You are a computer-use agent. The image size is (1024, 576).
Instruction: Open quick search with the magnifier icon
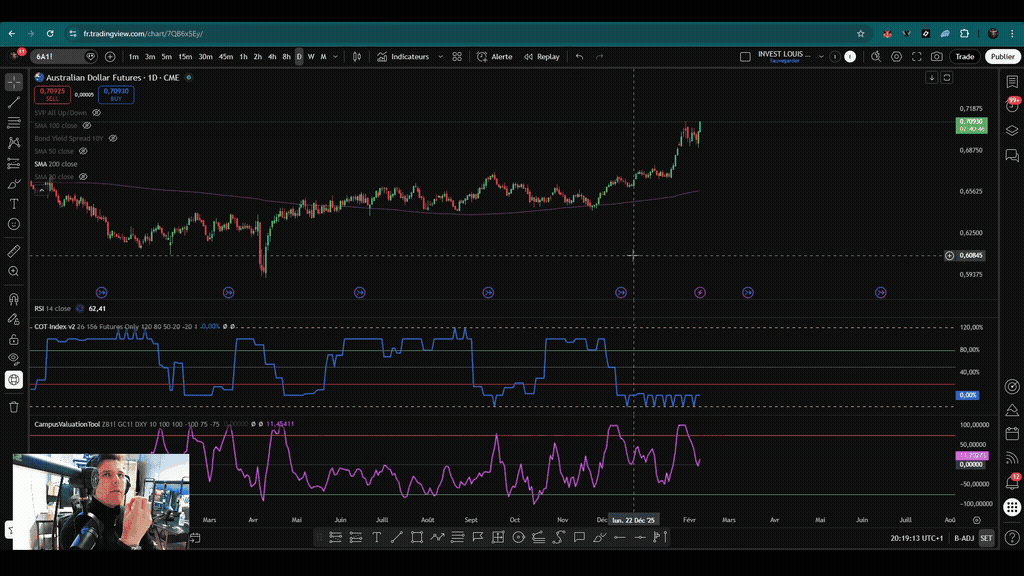tap(876, 57)
